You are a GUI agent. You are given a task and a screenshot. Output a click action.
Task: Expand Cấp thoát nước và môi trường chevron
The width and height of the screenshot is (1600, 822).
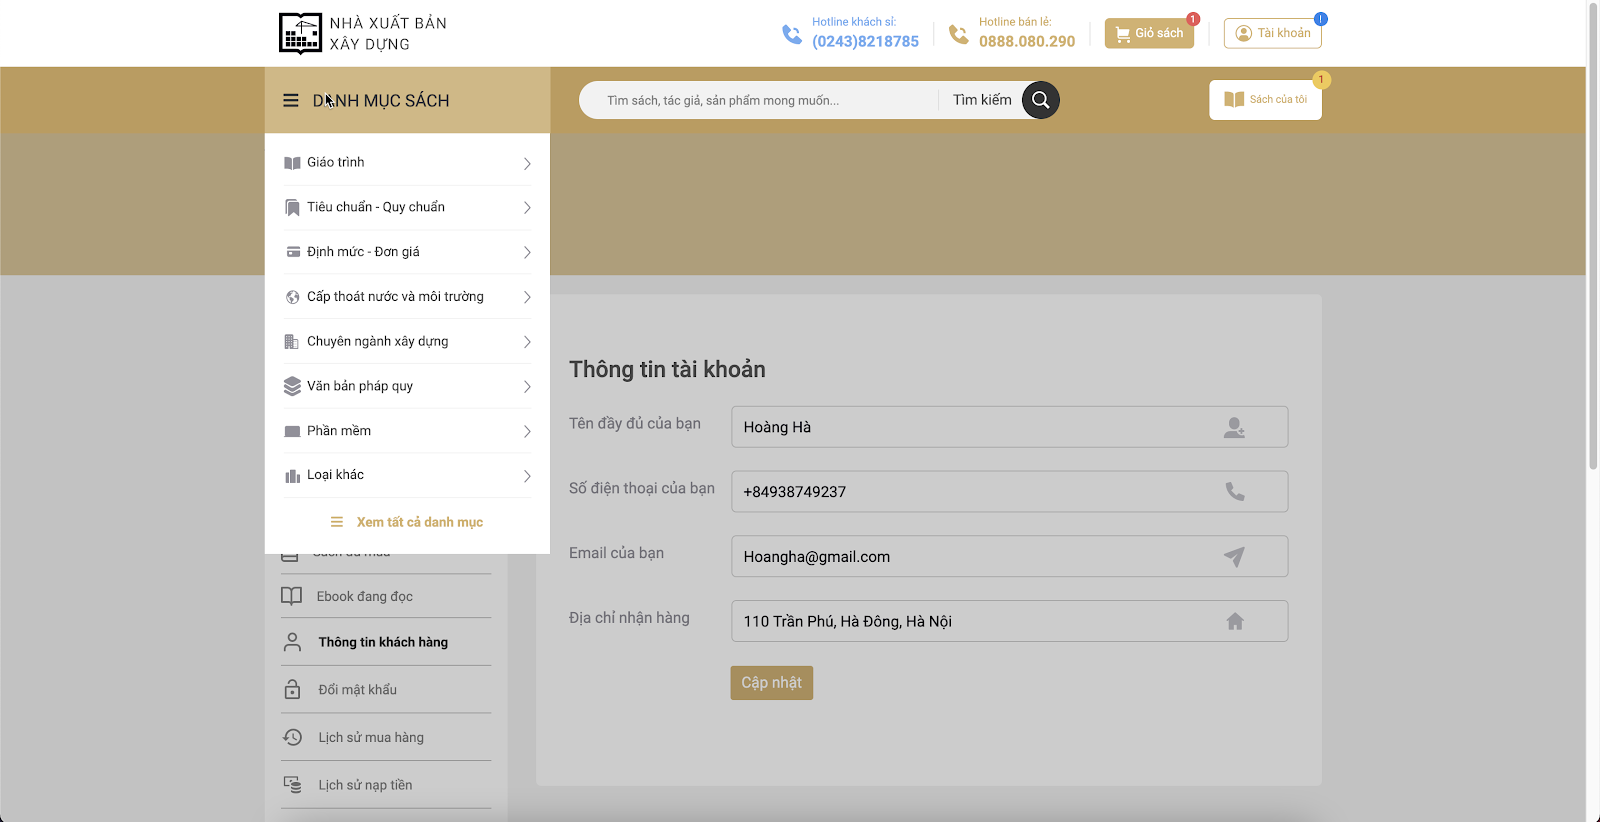click(x=527, y=297)
